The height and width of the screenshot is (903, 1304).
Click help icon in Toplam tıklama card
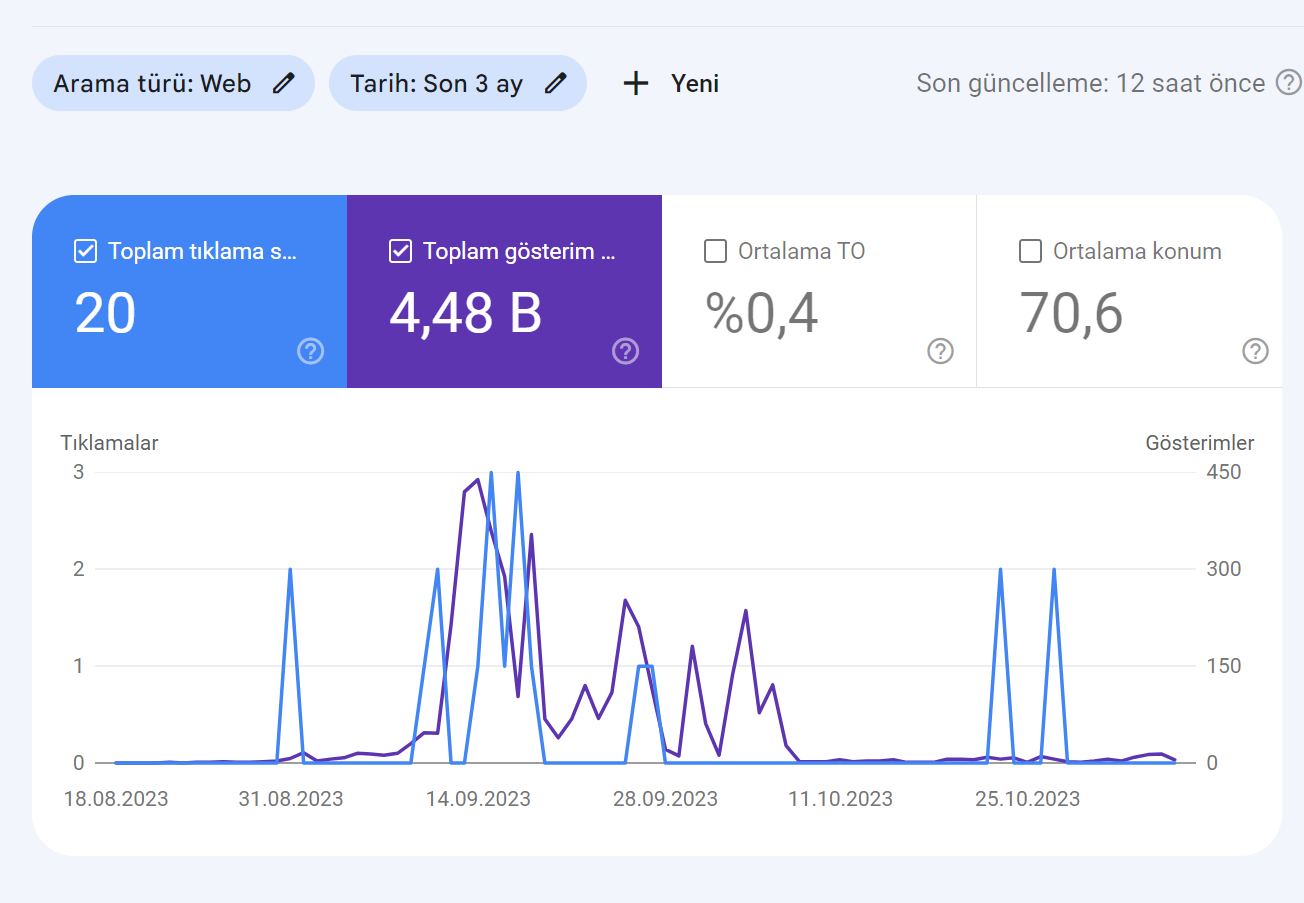311,351
